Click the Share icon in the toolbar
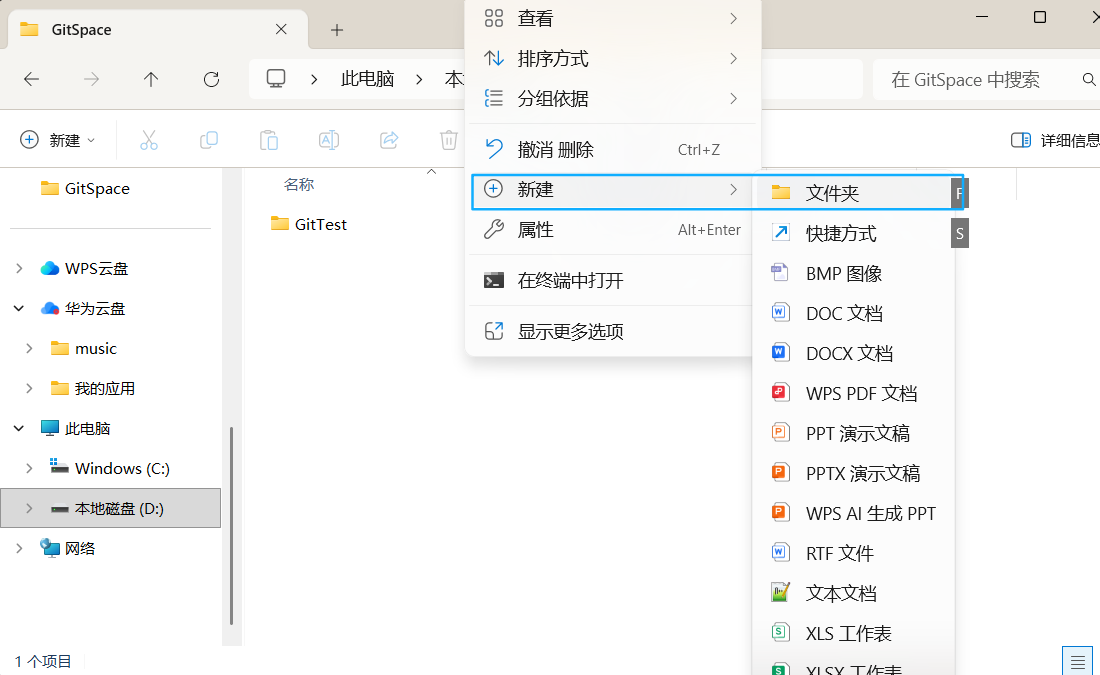Screen dimensions: 1100x675 pos(389,140)
